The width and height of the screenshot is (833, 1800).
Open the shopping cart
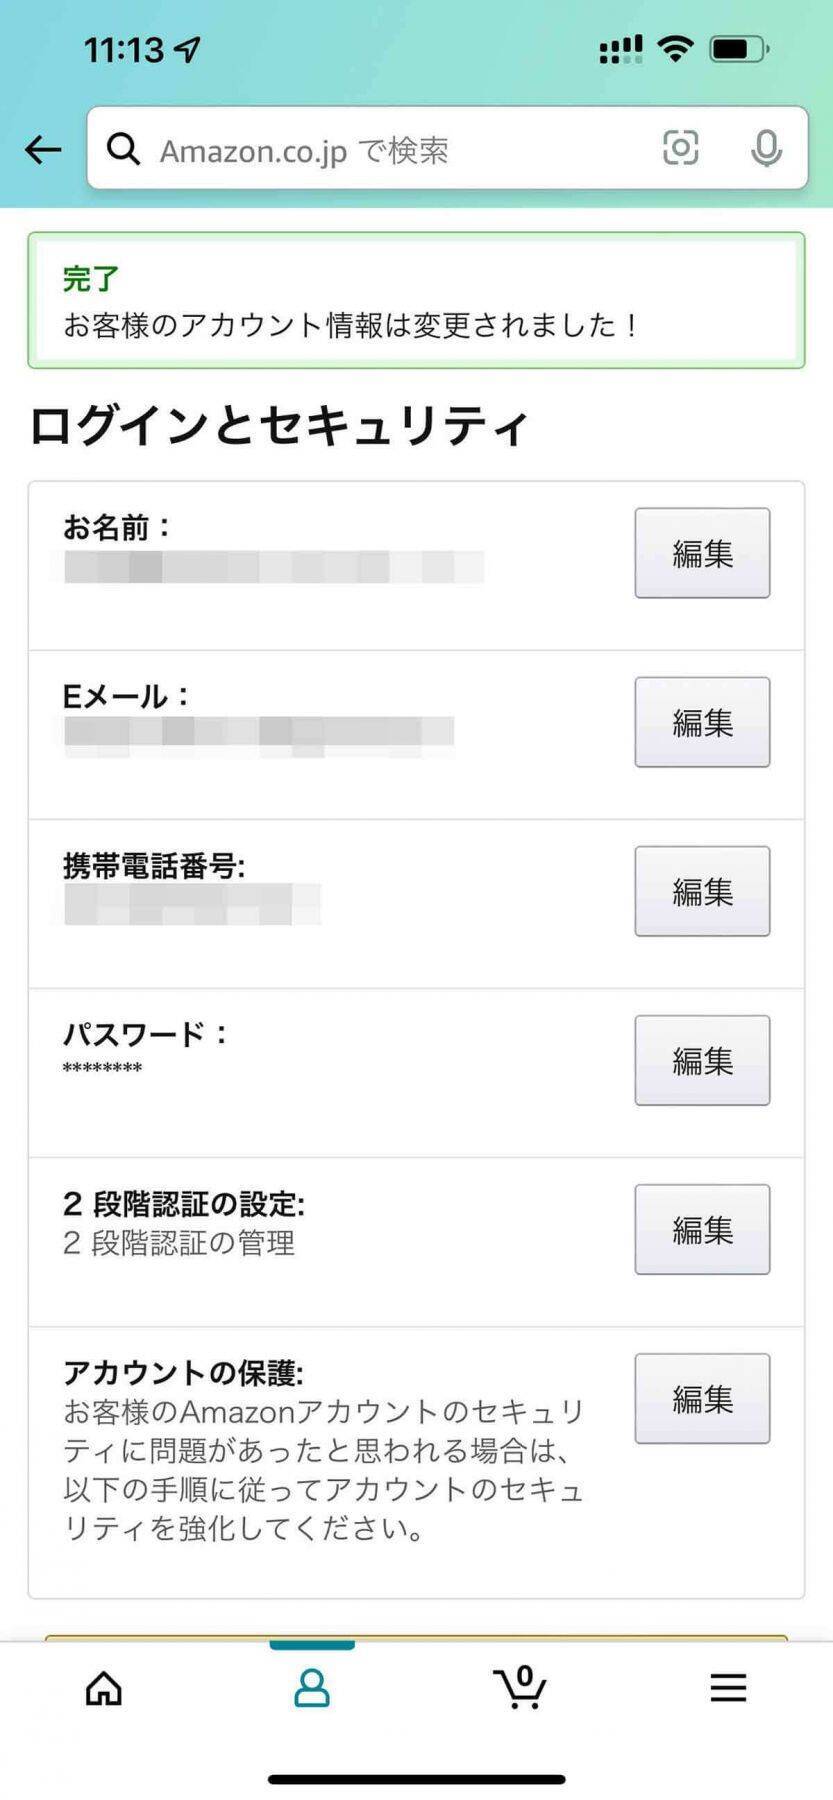pyautogui.click(x=520, y=1688)
